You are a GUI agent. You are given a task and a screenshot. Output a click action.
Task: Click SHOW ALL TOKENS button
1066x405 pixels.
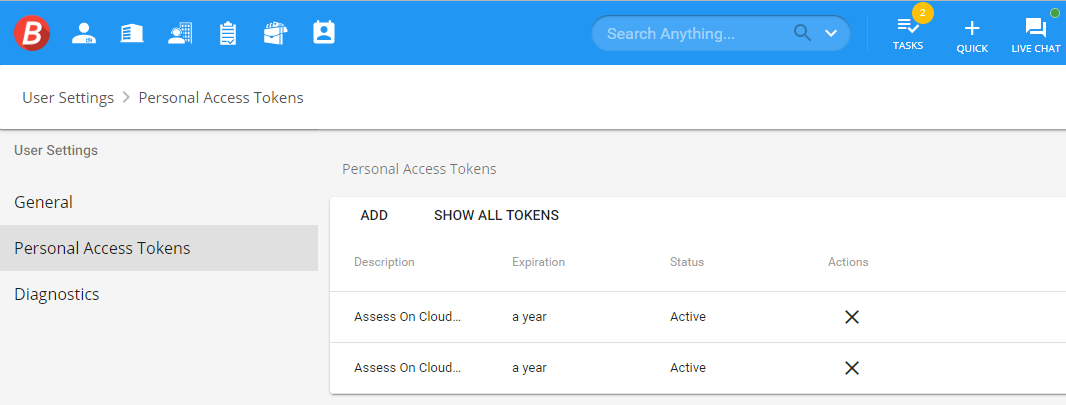[496, 215]
